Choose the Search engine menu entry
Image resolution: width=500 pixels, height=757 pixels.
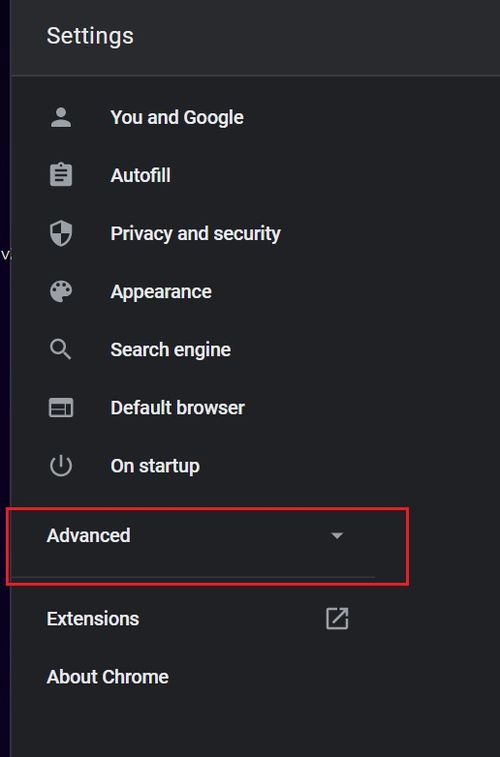(x=170, y=350)
